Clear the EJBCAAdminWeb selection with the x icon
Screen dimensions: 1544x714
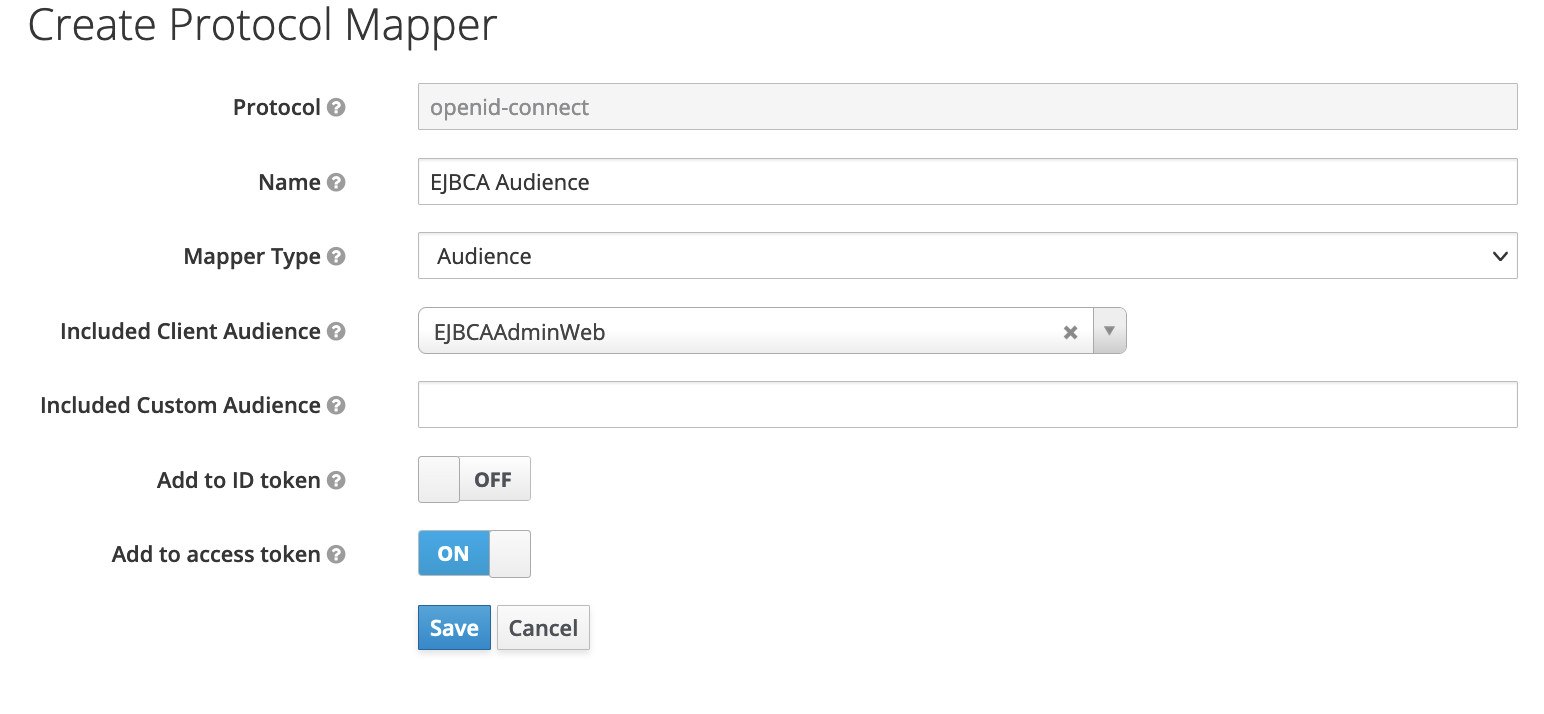pos(1070,332)
